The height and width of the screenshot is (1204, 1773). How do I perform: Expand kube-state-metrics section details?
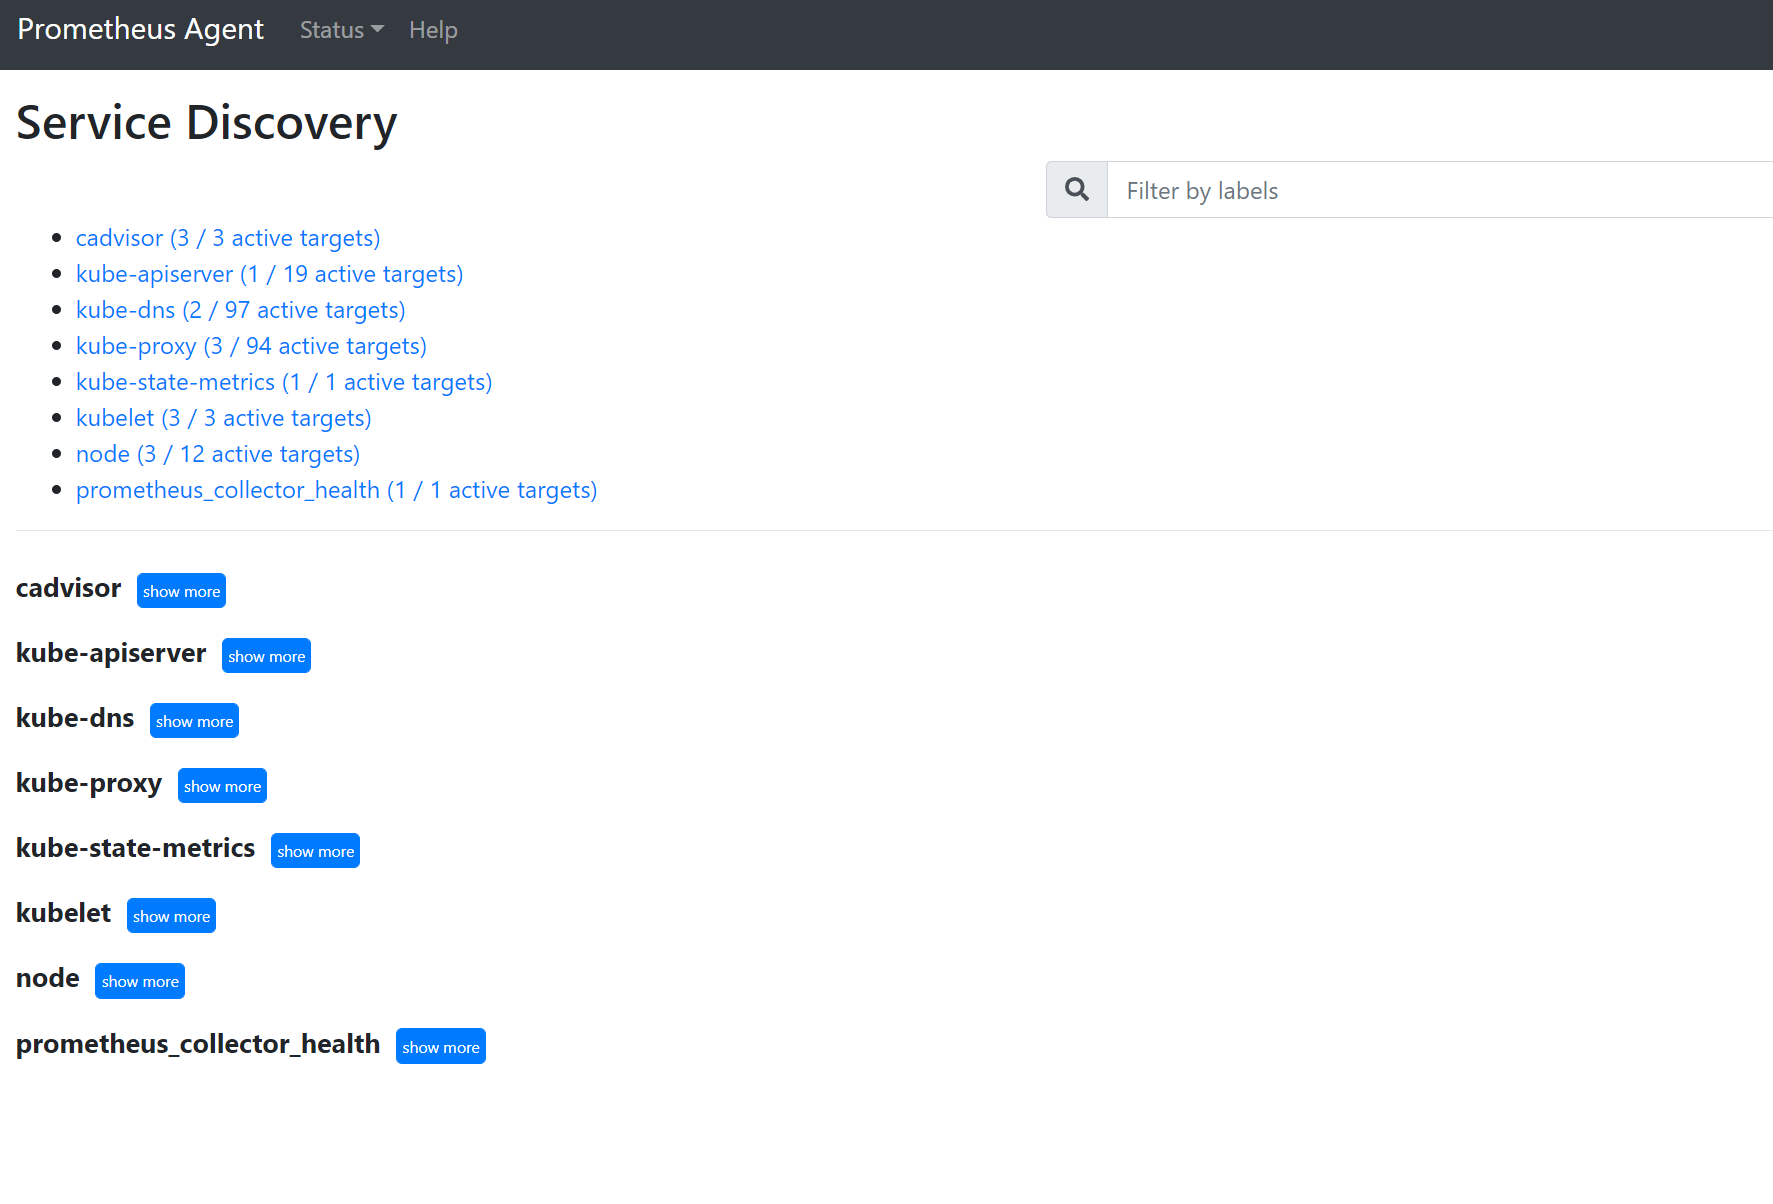pyautogui.click(x=315, y=851)
